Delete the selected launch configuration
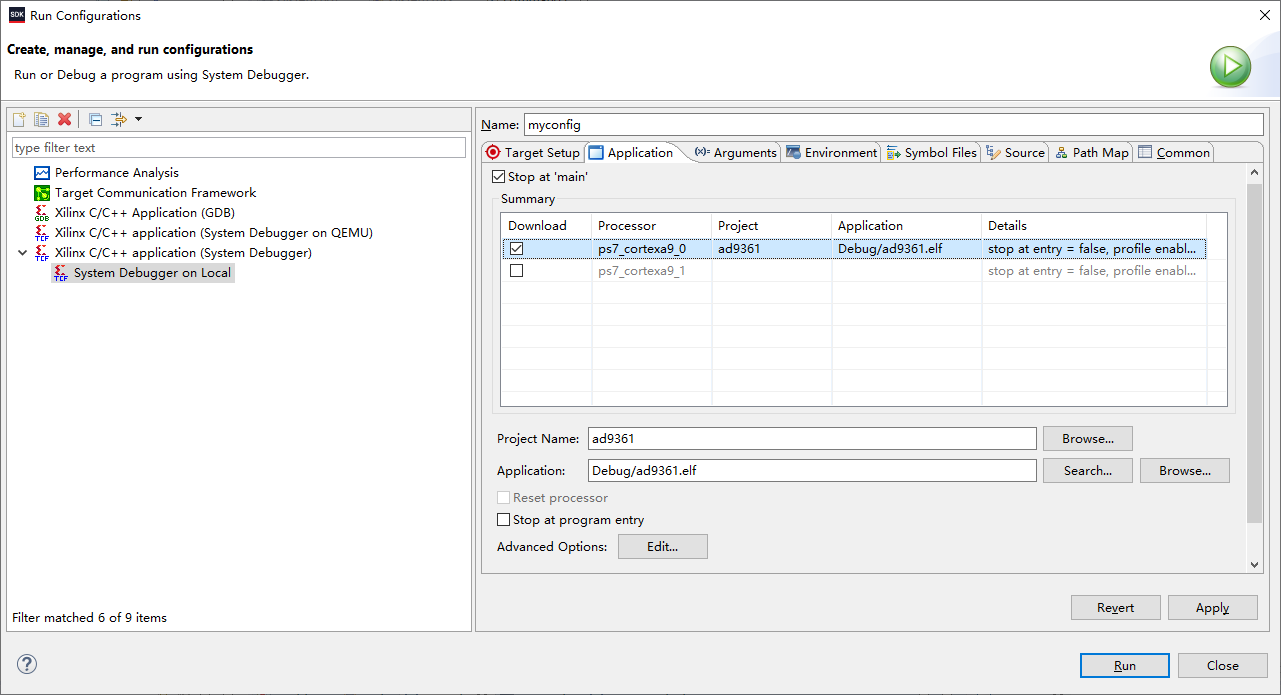 [x=65, y=119]
